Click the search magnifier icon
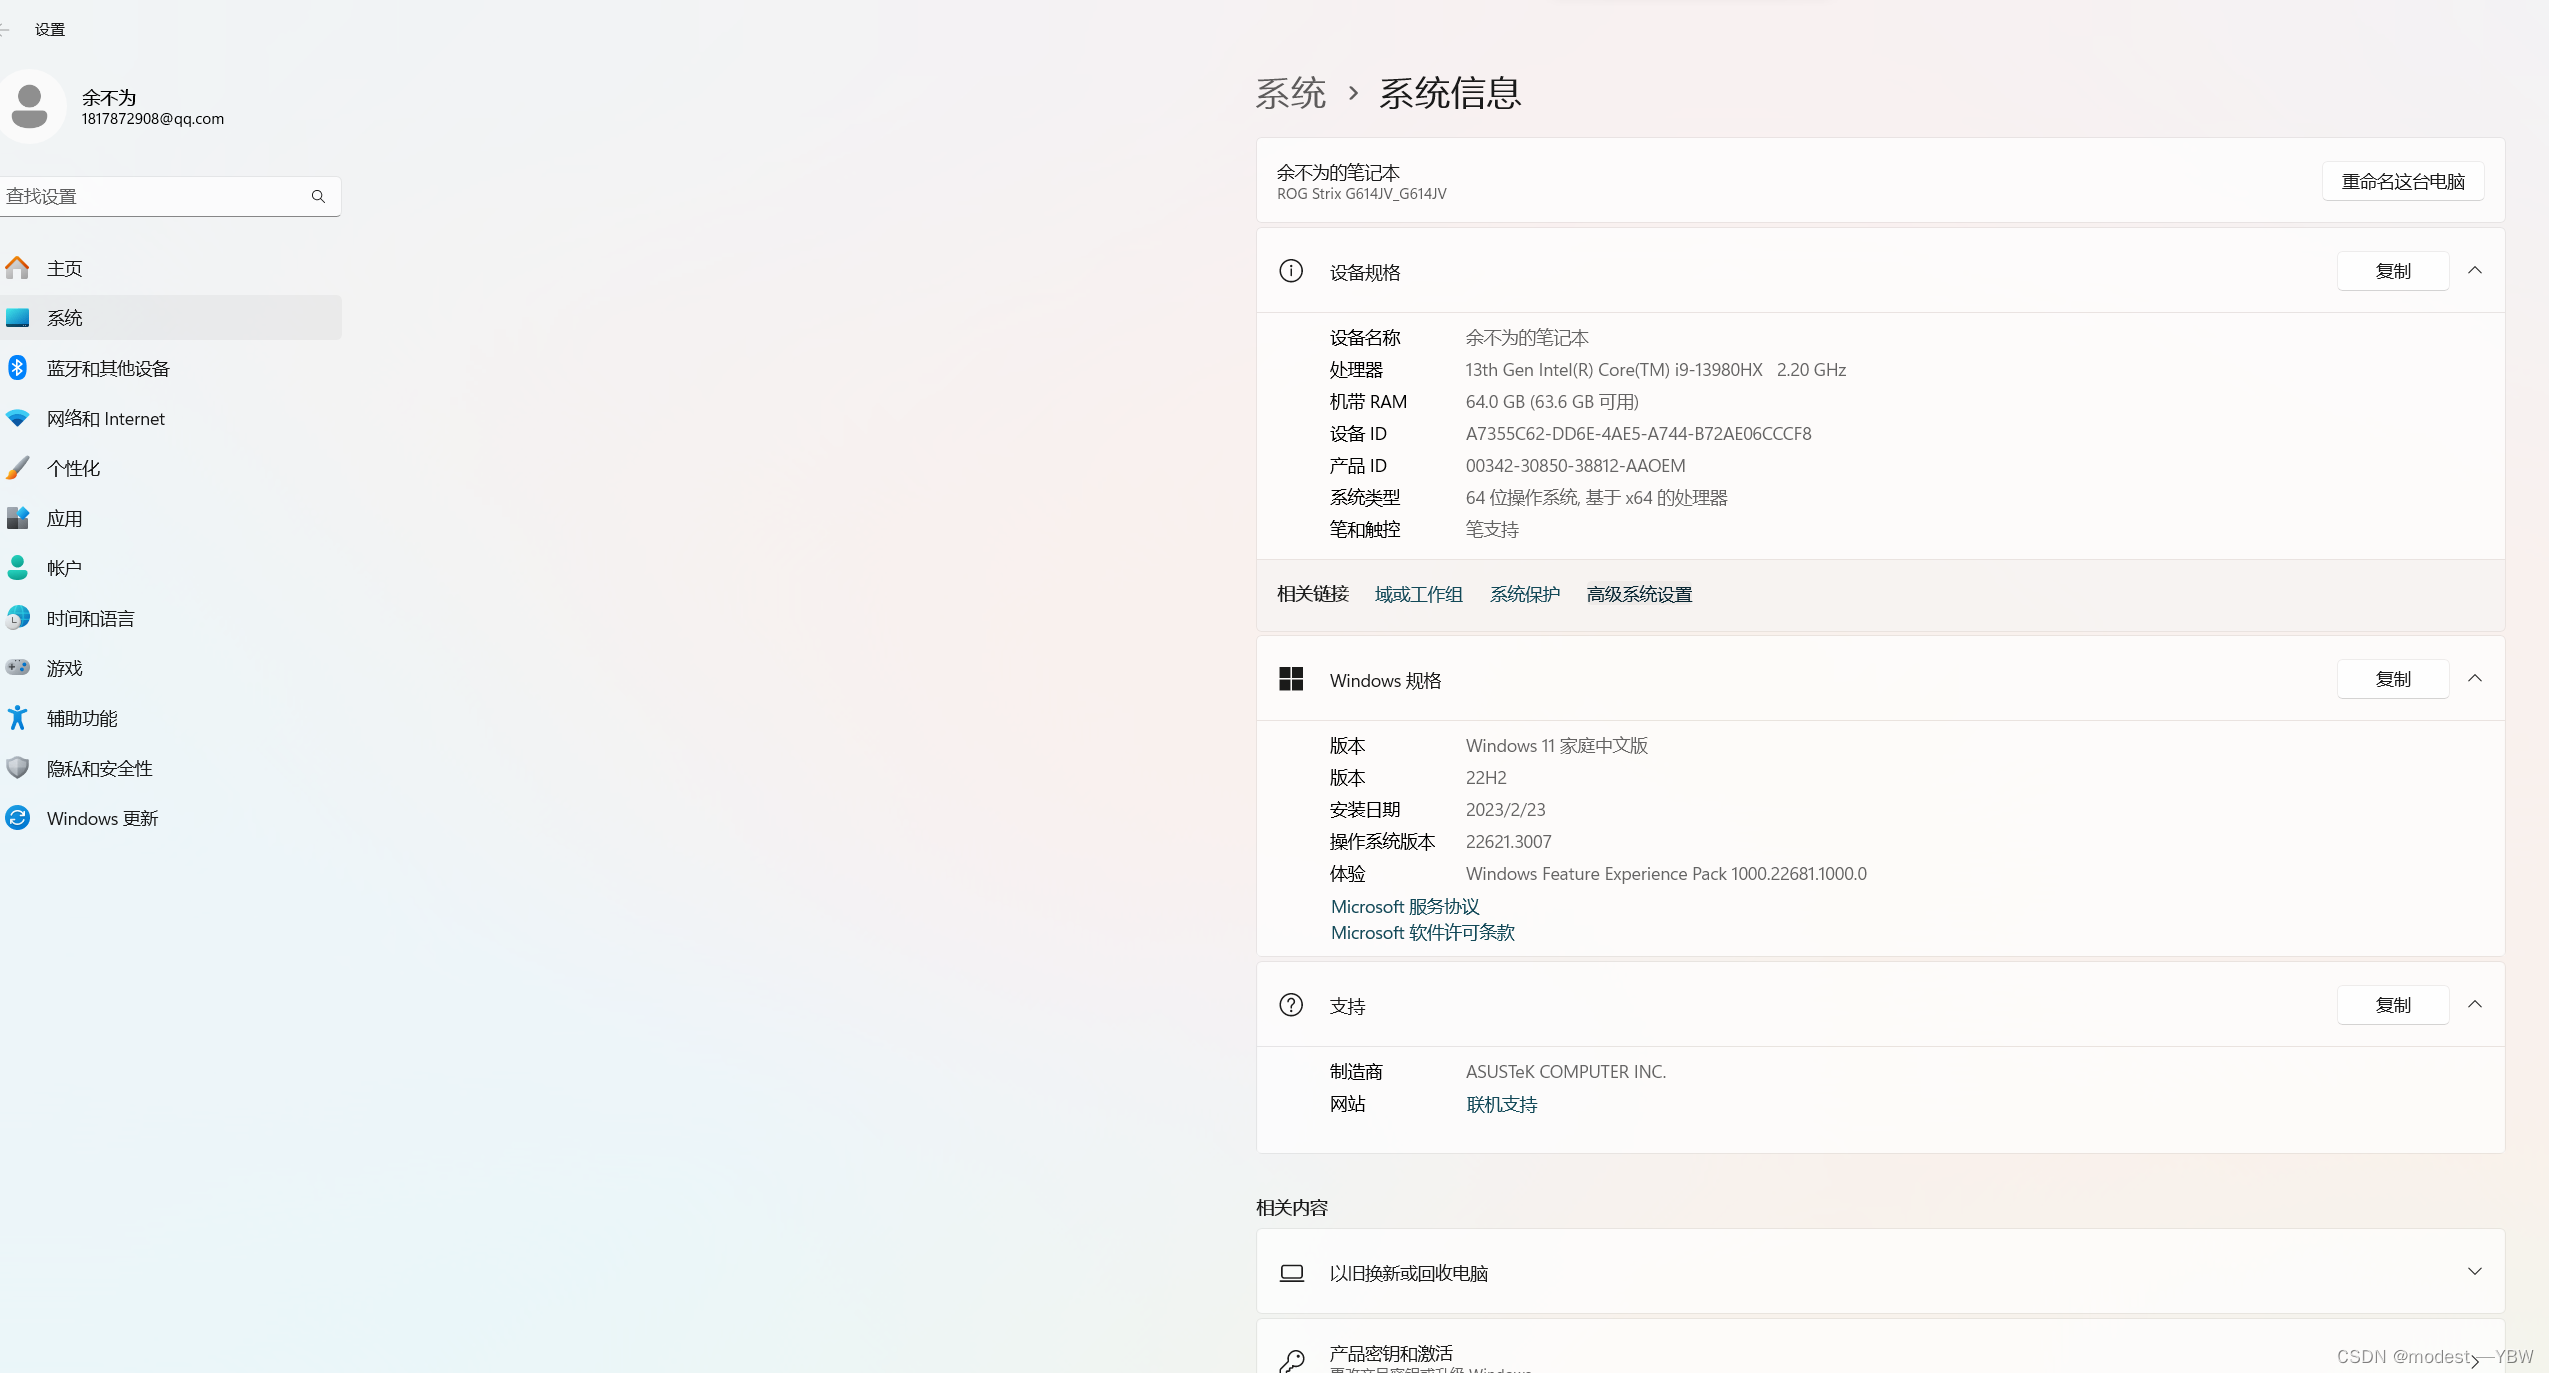2549x1373 pixels. point(318,196)
